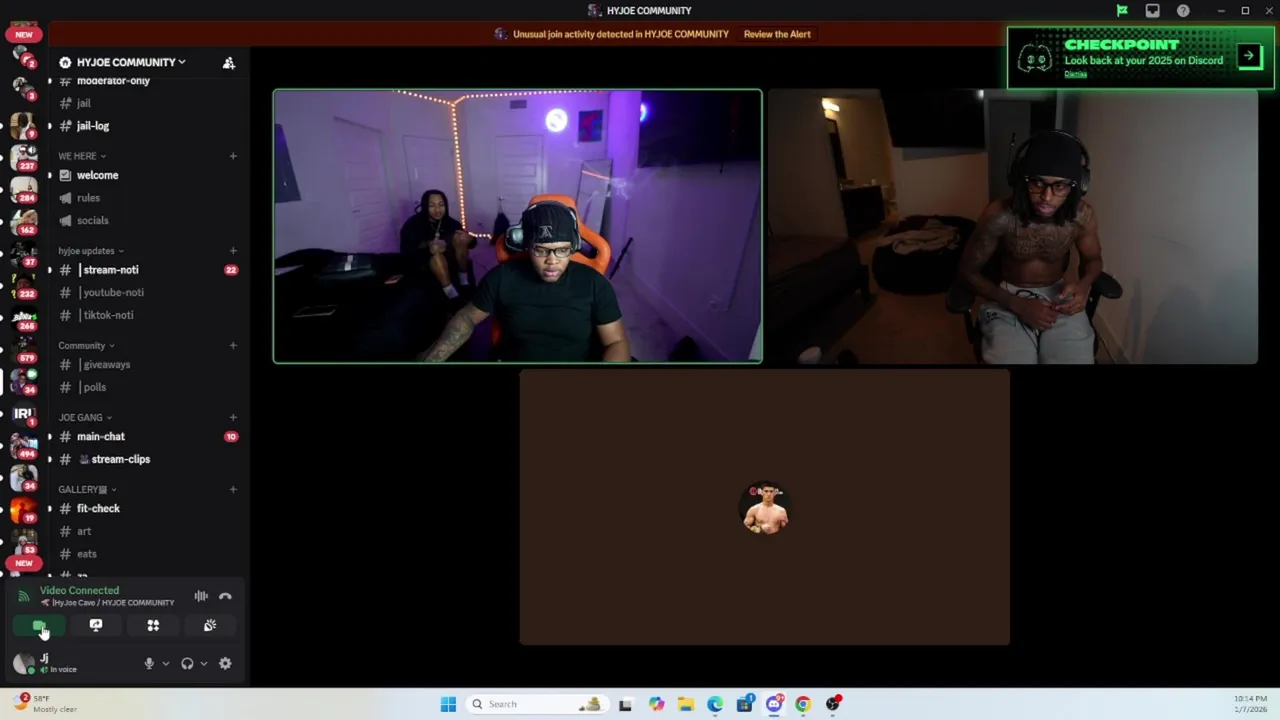
Task: Open the connection quality signal icon
Action: point(24,596)
